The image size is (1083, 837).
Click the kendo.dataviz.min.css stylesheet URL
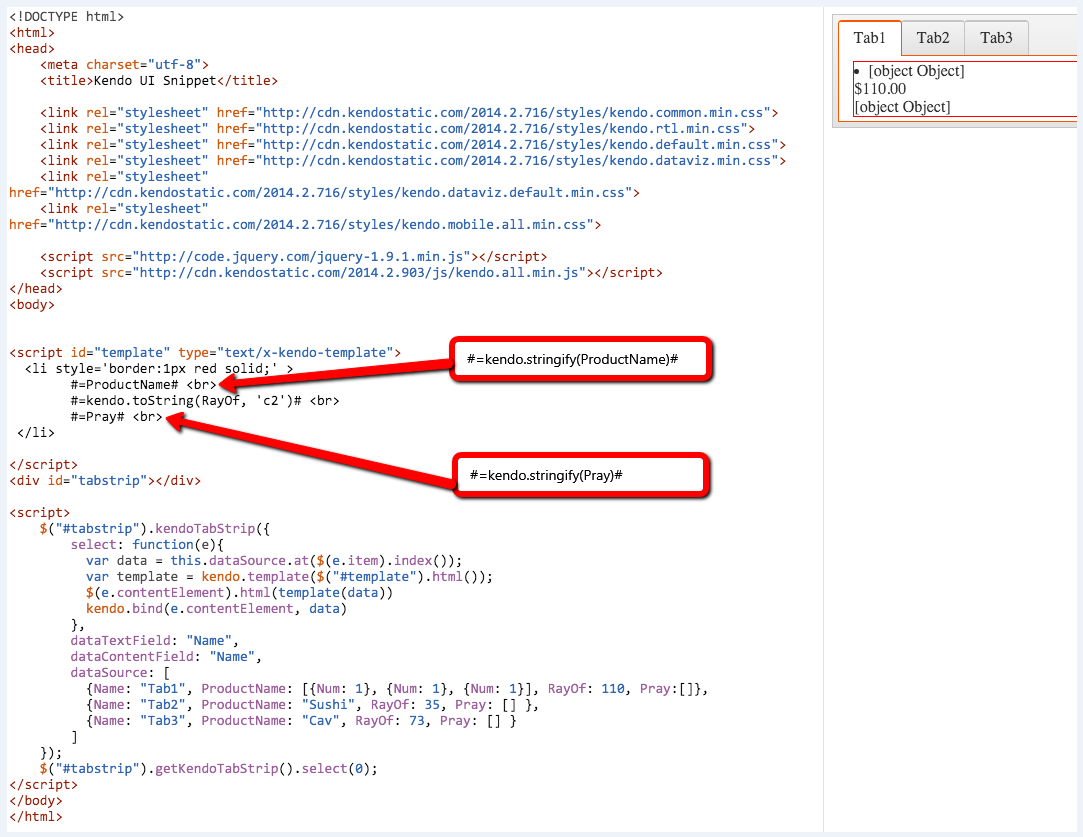click(x=517, y=160)
